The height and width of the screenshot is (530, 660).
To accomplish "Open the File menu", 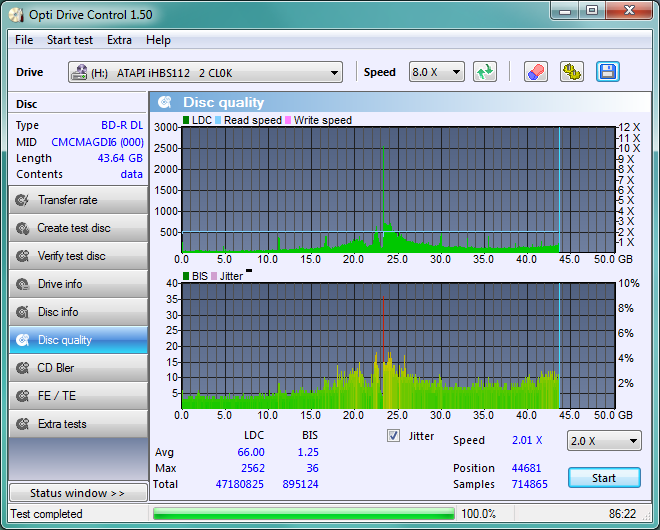I will pos(24,40).
